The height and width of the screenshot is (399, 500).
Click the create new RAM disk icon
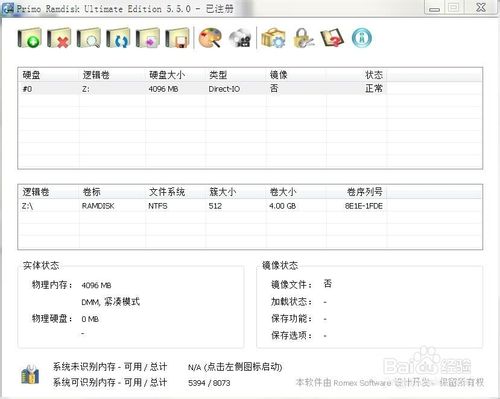(29, 38)
